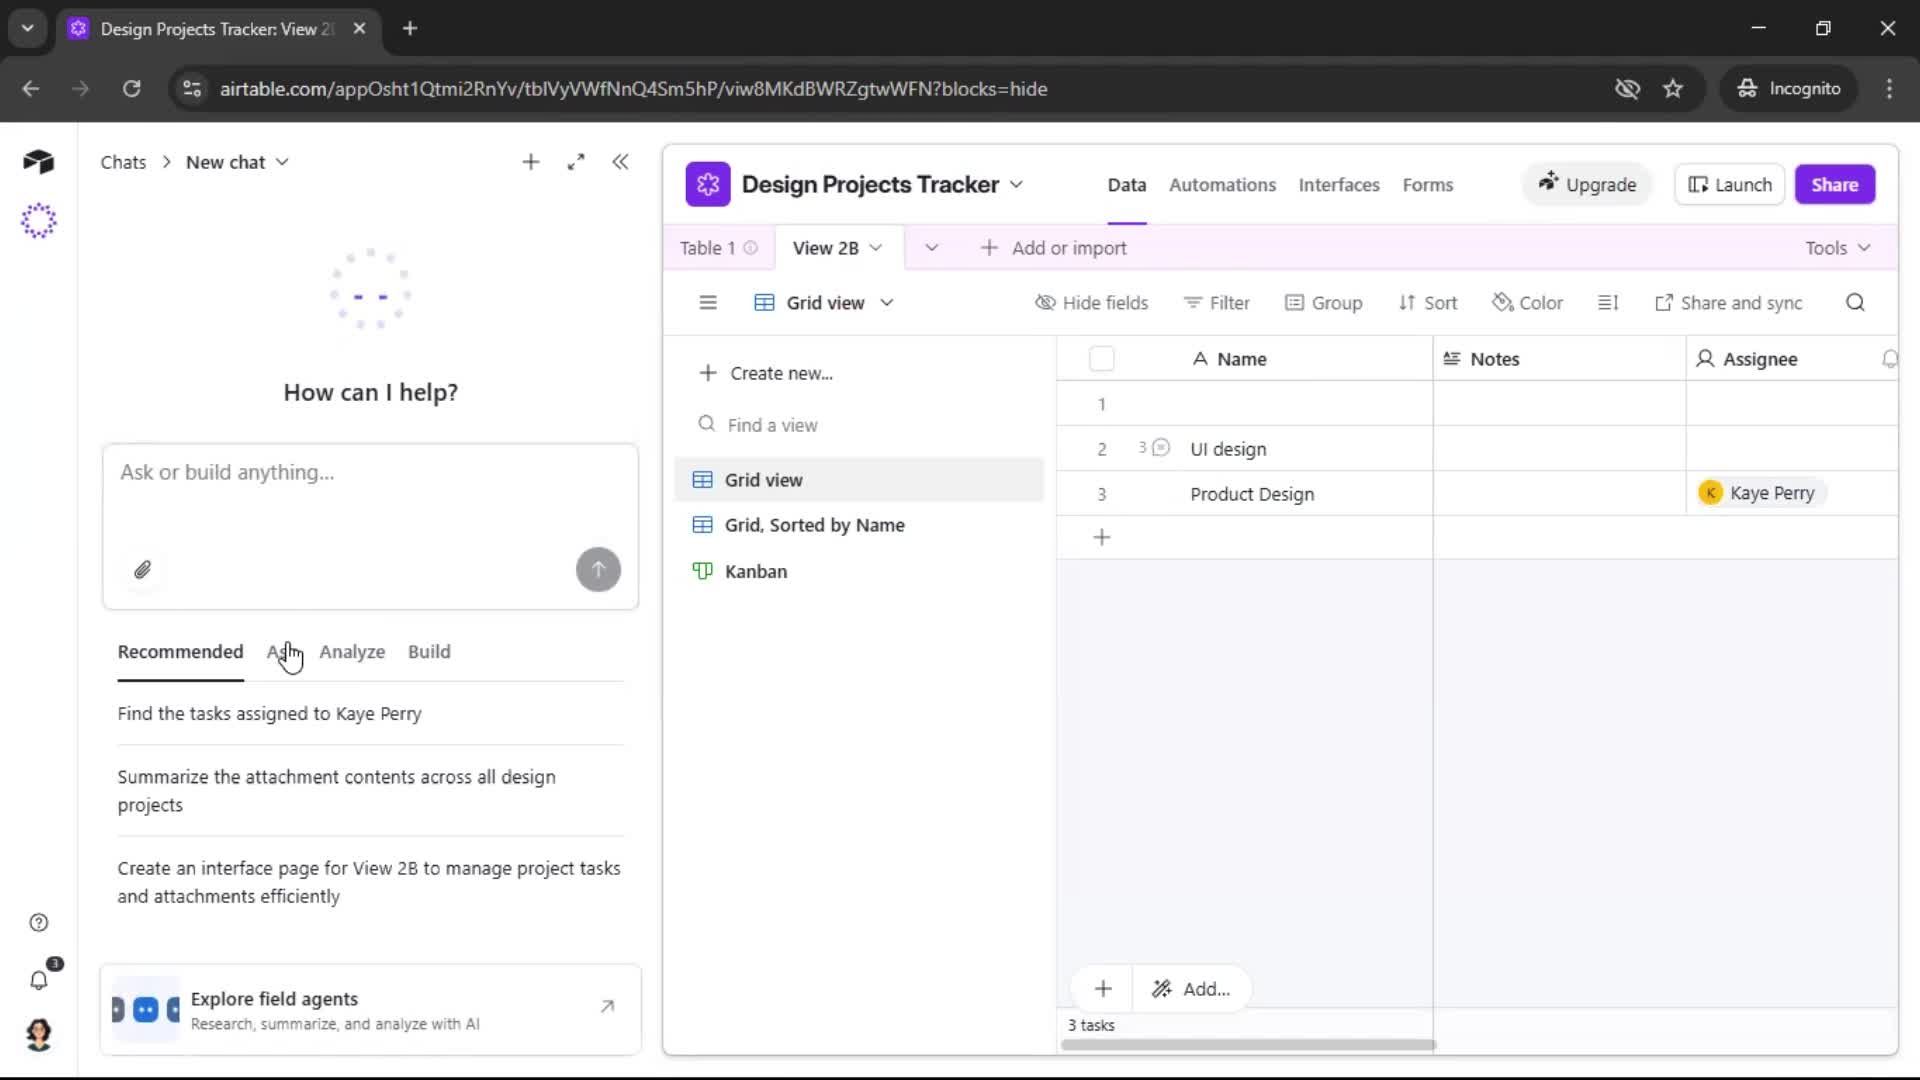Open the New chat dropdown chevron
Screen dimensions: 1920x1080
[x=283, y=161]
